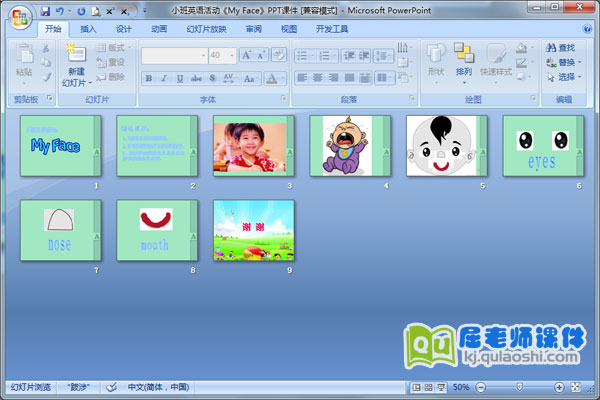Switch to the Animations (动画) tab

click(x=159, y=29)
